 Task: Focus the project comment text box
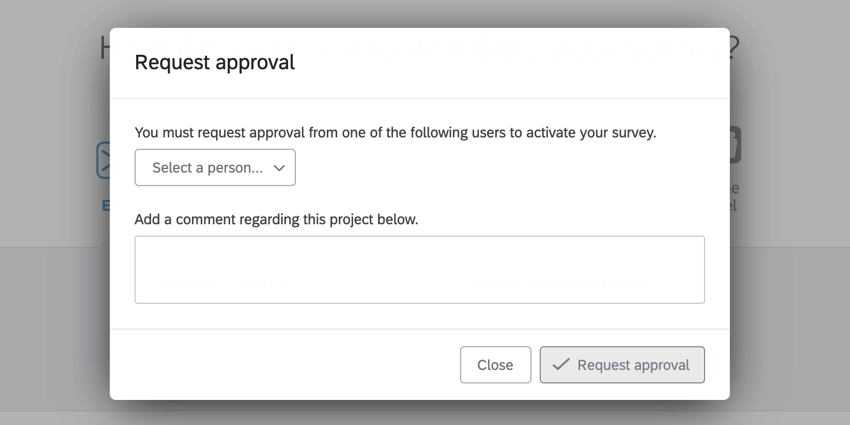pos(420,269)
